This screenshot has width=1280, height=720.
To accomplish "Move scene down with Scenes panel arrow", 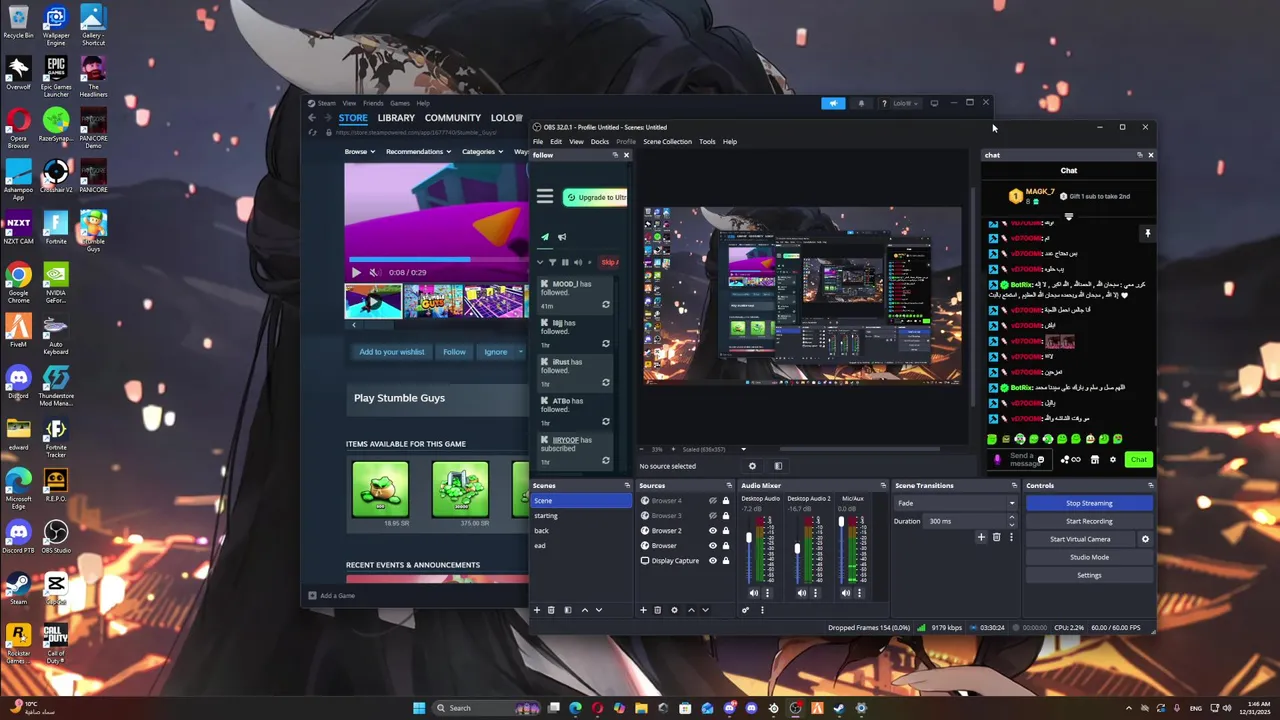I will tap(599, 610).
